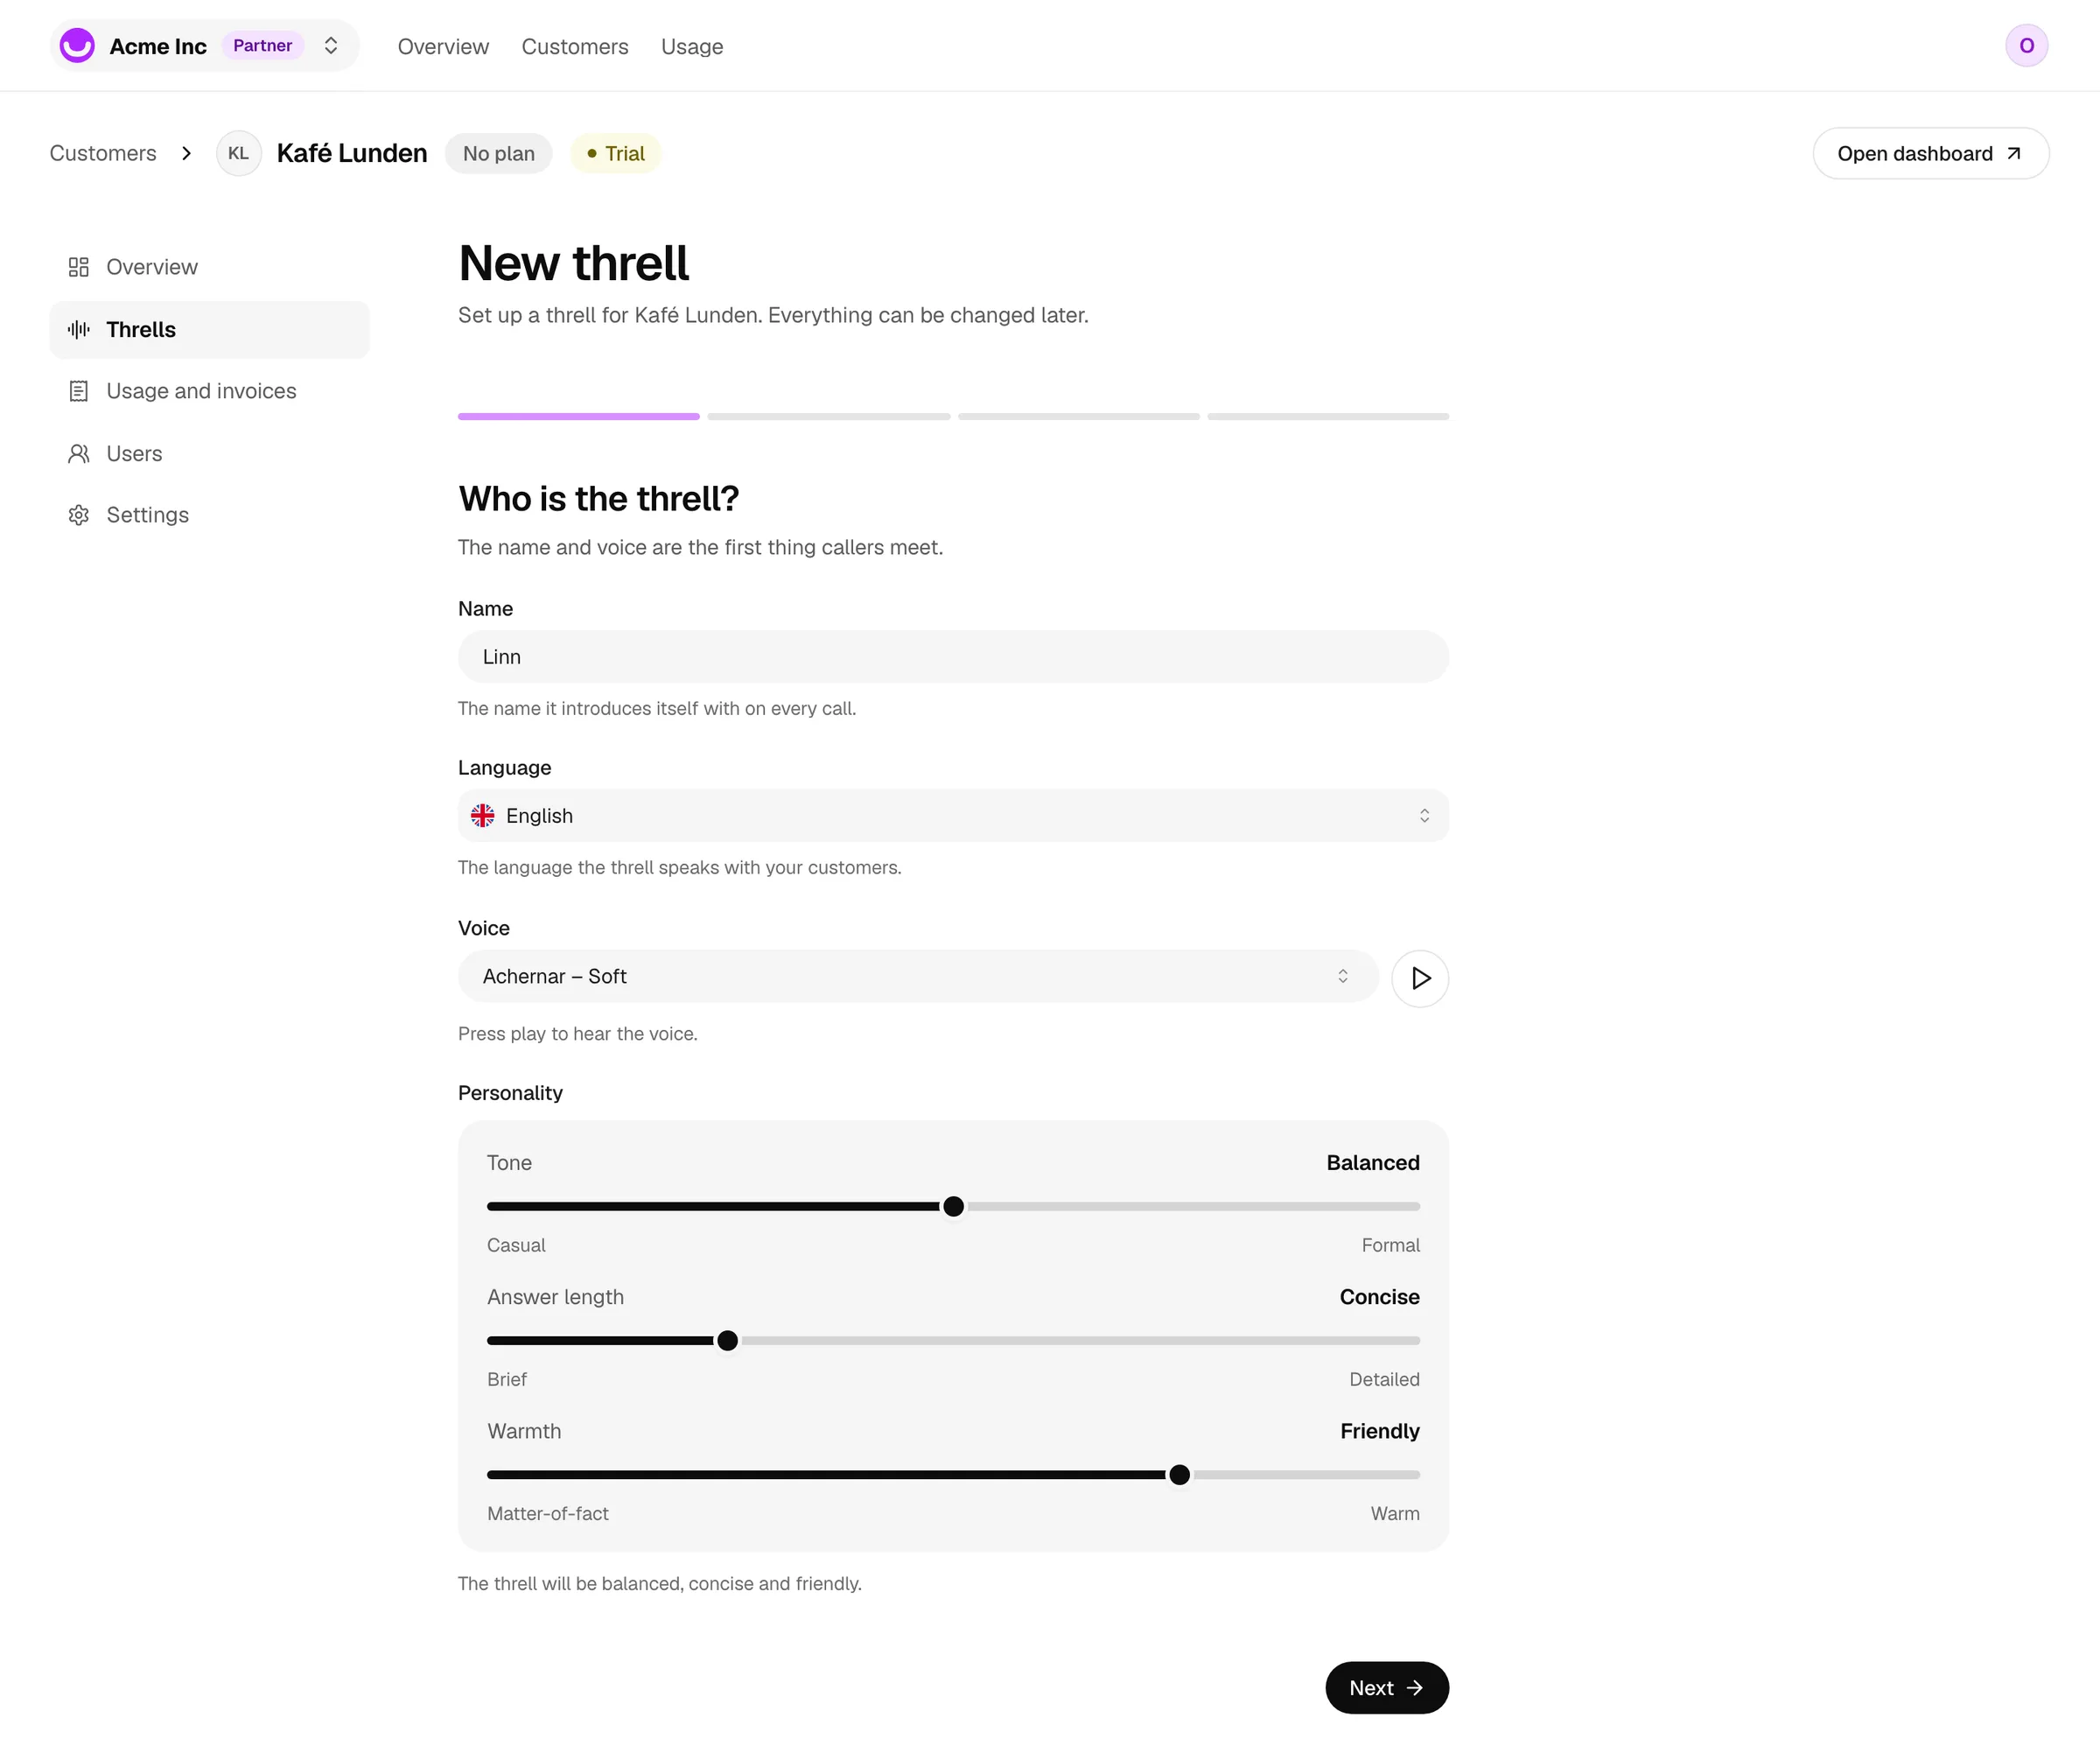Click the Usage and invoices receipt icon
The image size is (2100, 1739).
tap(79, 391)
